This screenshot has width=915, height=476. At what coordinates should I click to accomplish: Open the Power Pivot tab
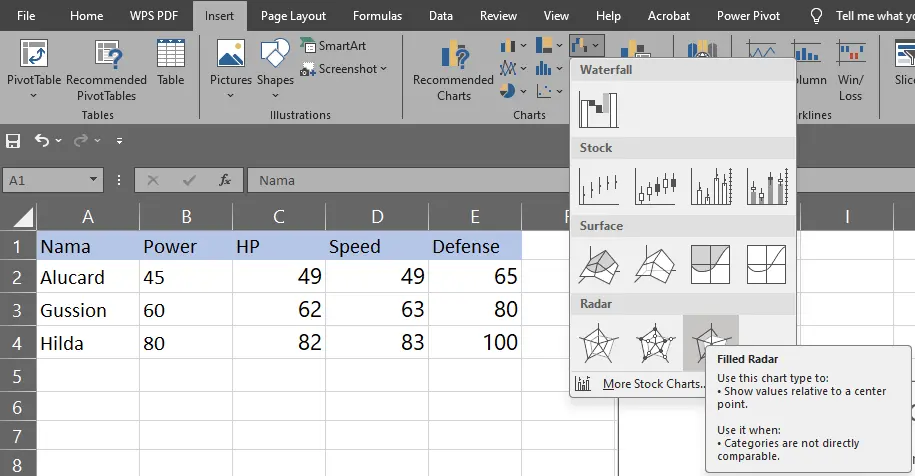[x=748, y=16]
